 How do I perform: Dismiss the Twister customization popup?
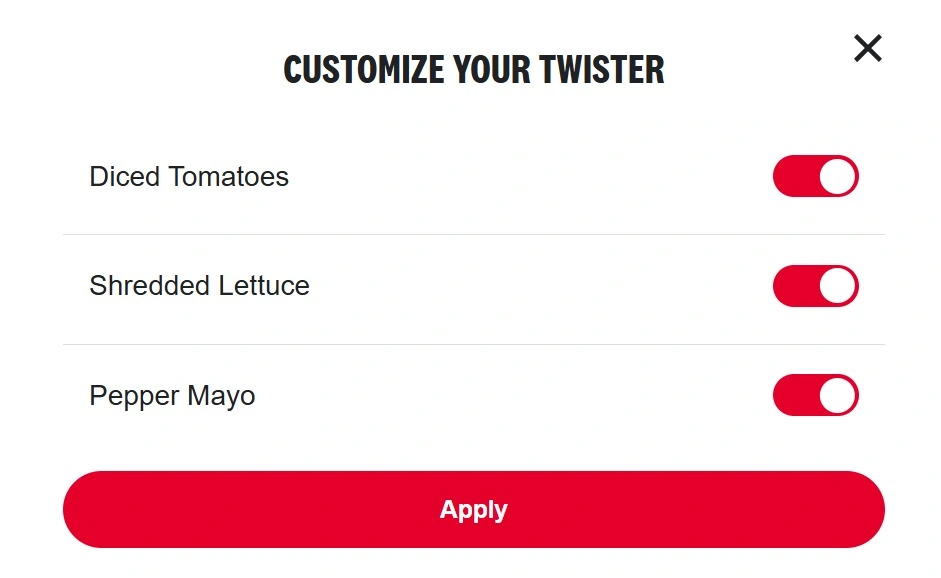[x=867, y=48]
